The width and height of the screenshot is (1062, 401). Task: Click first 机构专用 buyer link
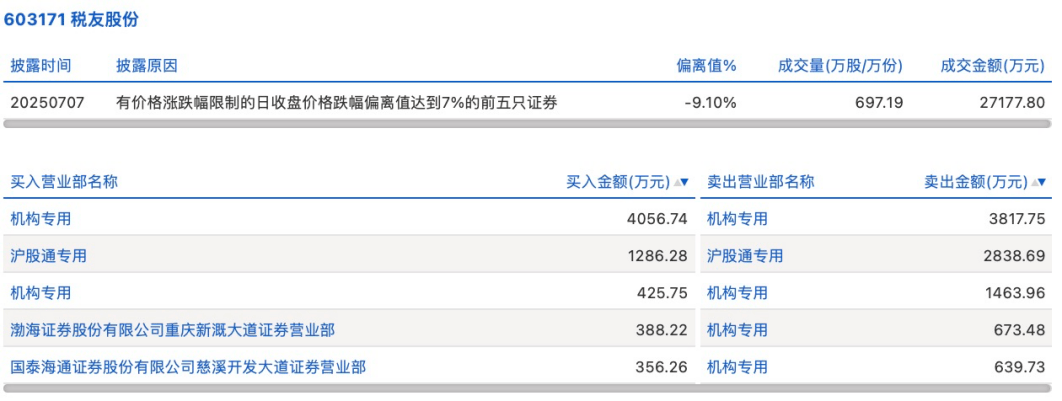(x=41, y=219)
